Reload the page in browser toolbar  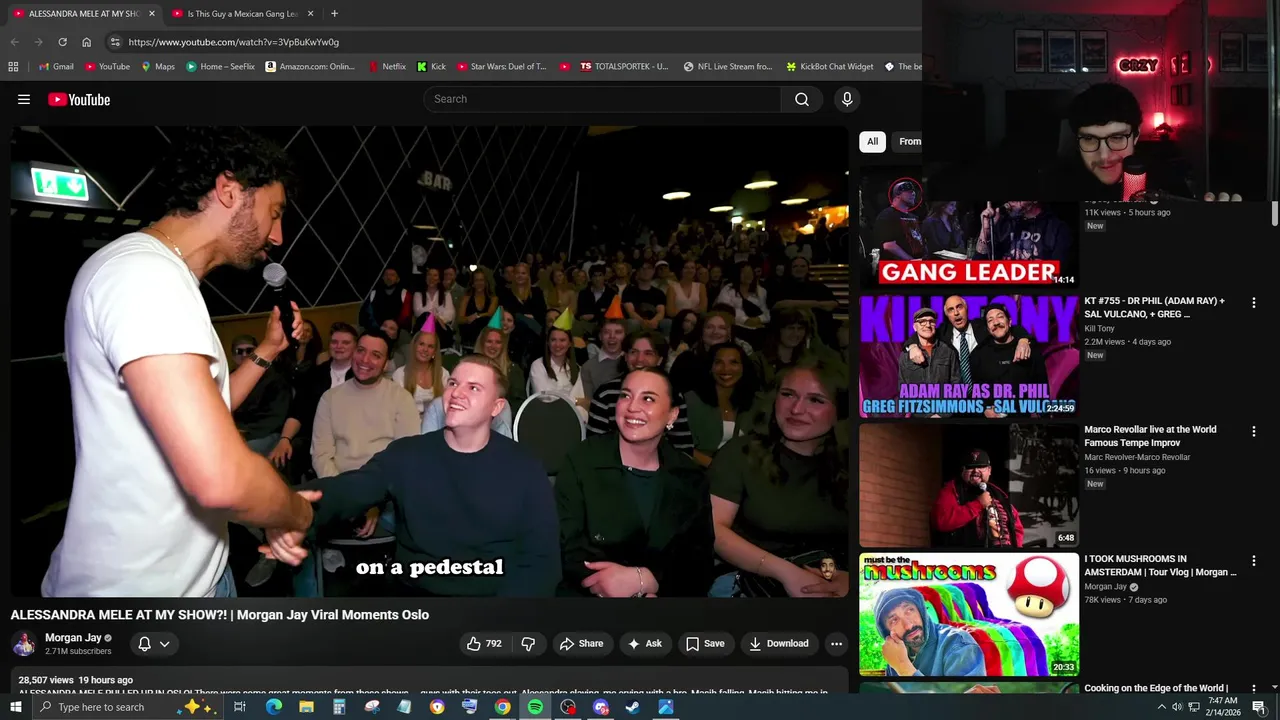tap(62, 42)
